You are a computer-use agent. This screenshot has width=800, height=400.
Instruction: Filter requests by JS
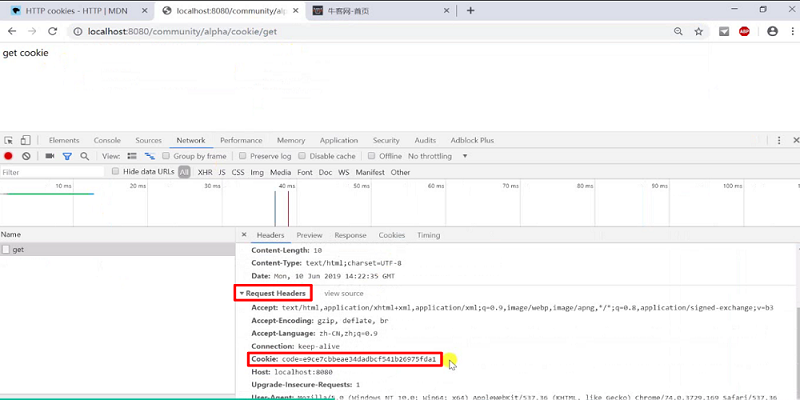(x=222, y=172)
